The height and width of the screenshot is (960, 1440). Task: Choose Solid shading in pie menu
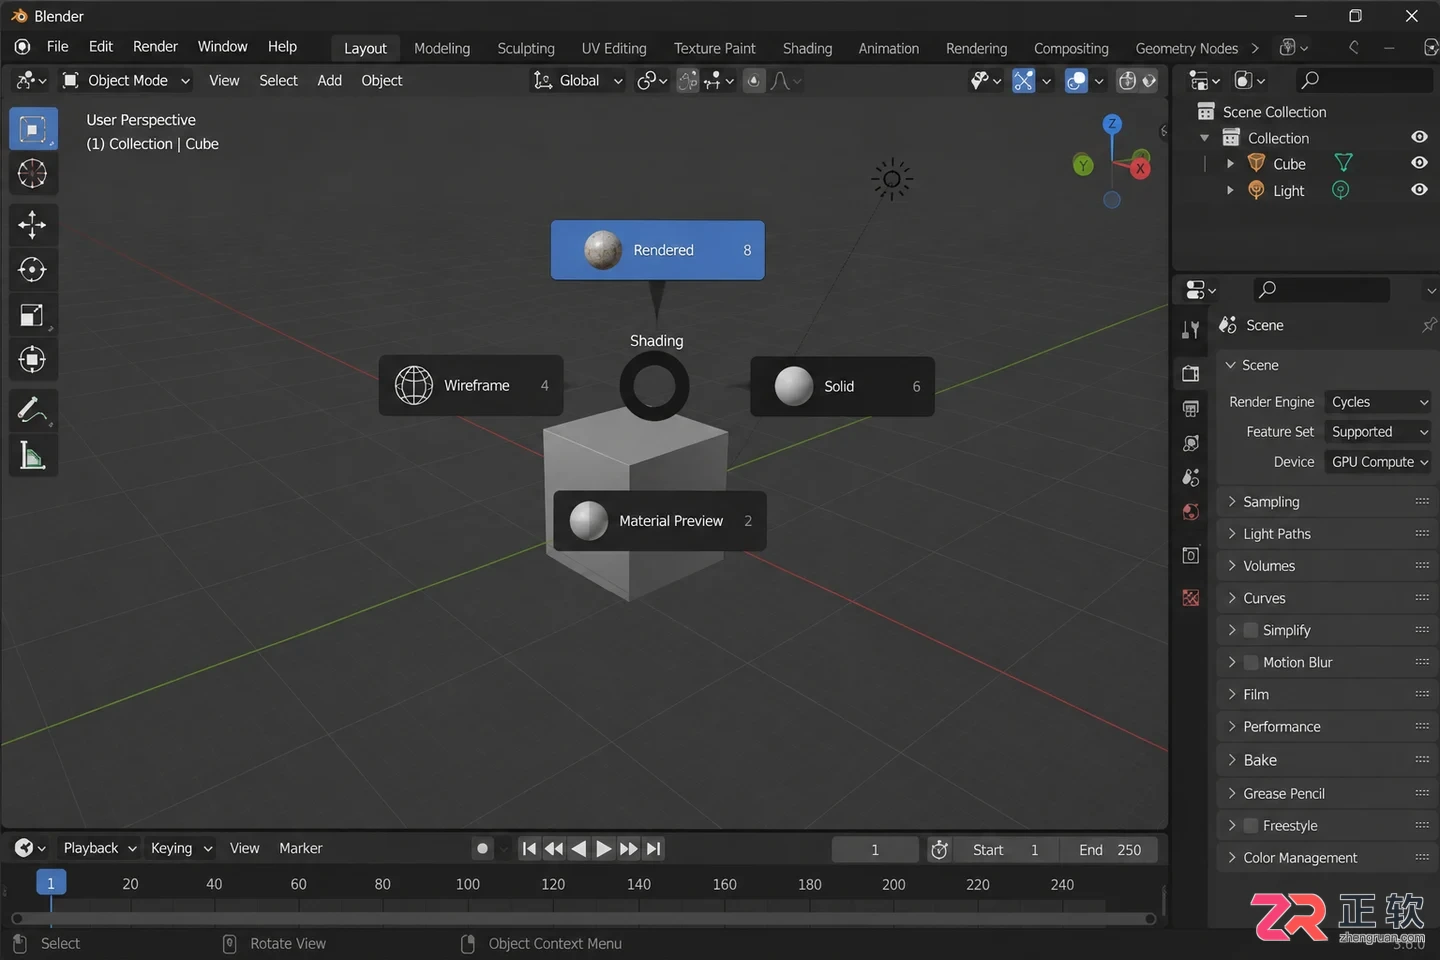[x=843, y=387]
